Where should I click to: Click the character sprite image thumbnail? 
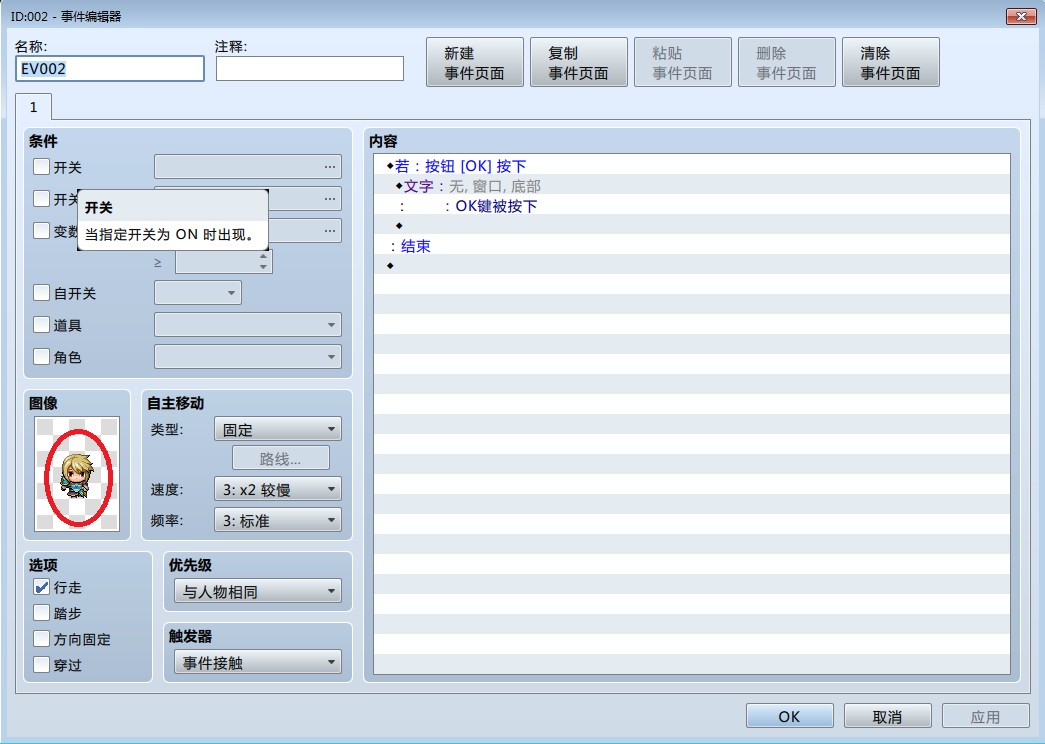point(77,474)
